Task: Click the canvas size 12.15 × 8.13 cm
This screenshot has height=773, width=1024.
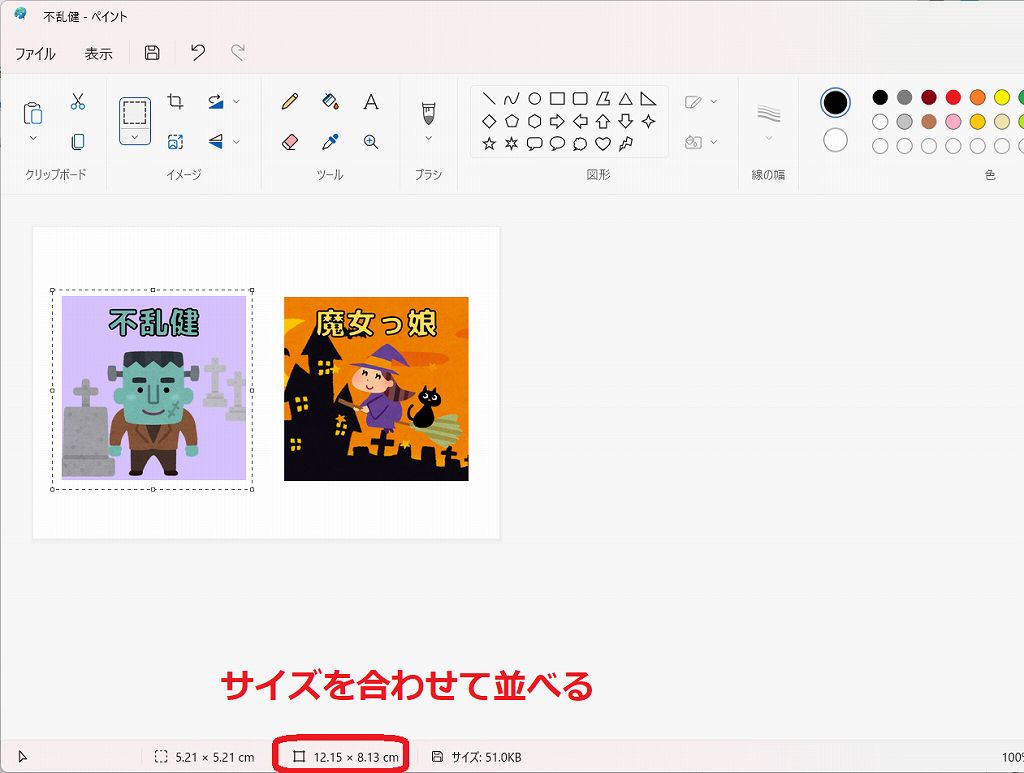Action: click(x=345, y=757)
